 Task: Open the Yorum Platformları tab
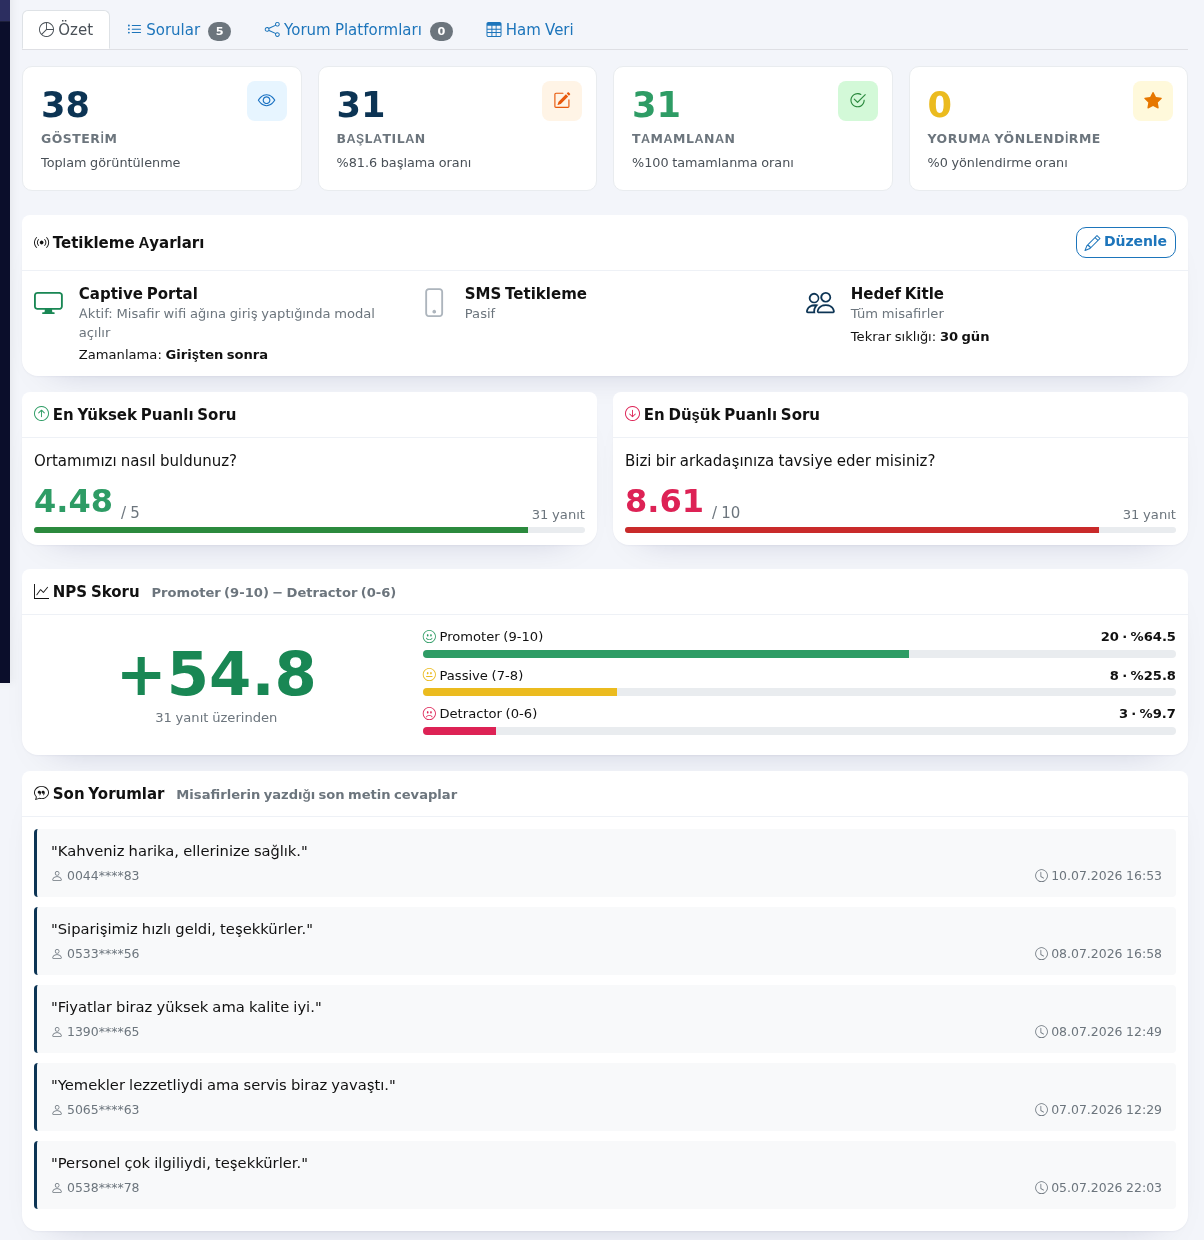coord(358,30)
